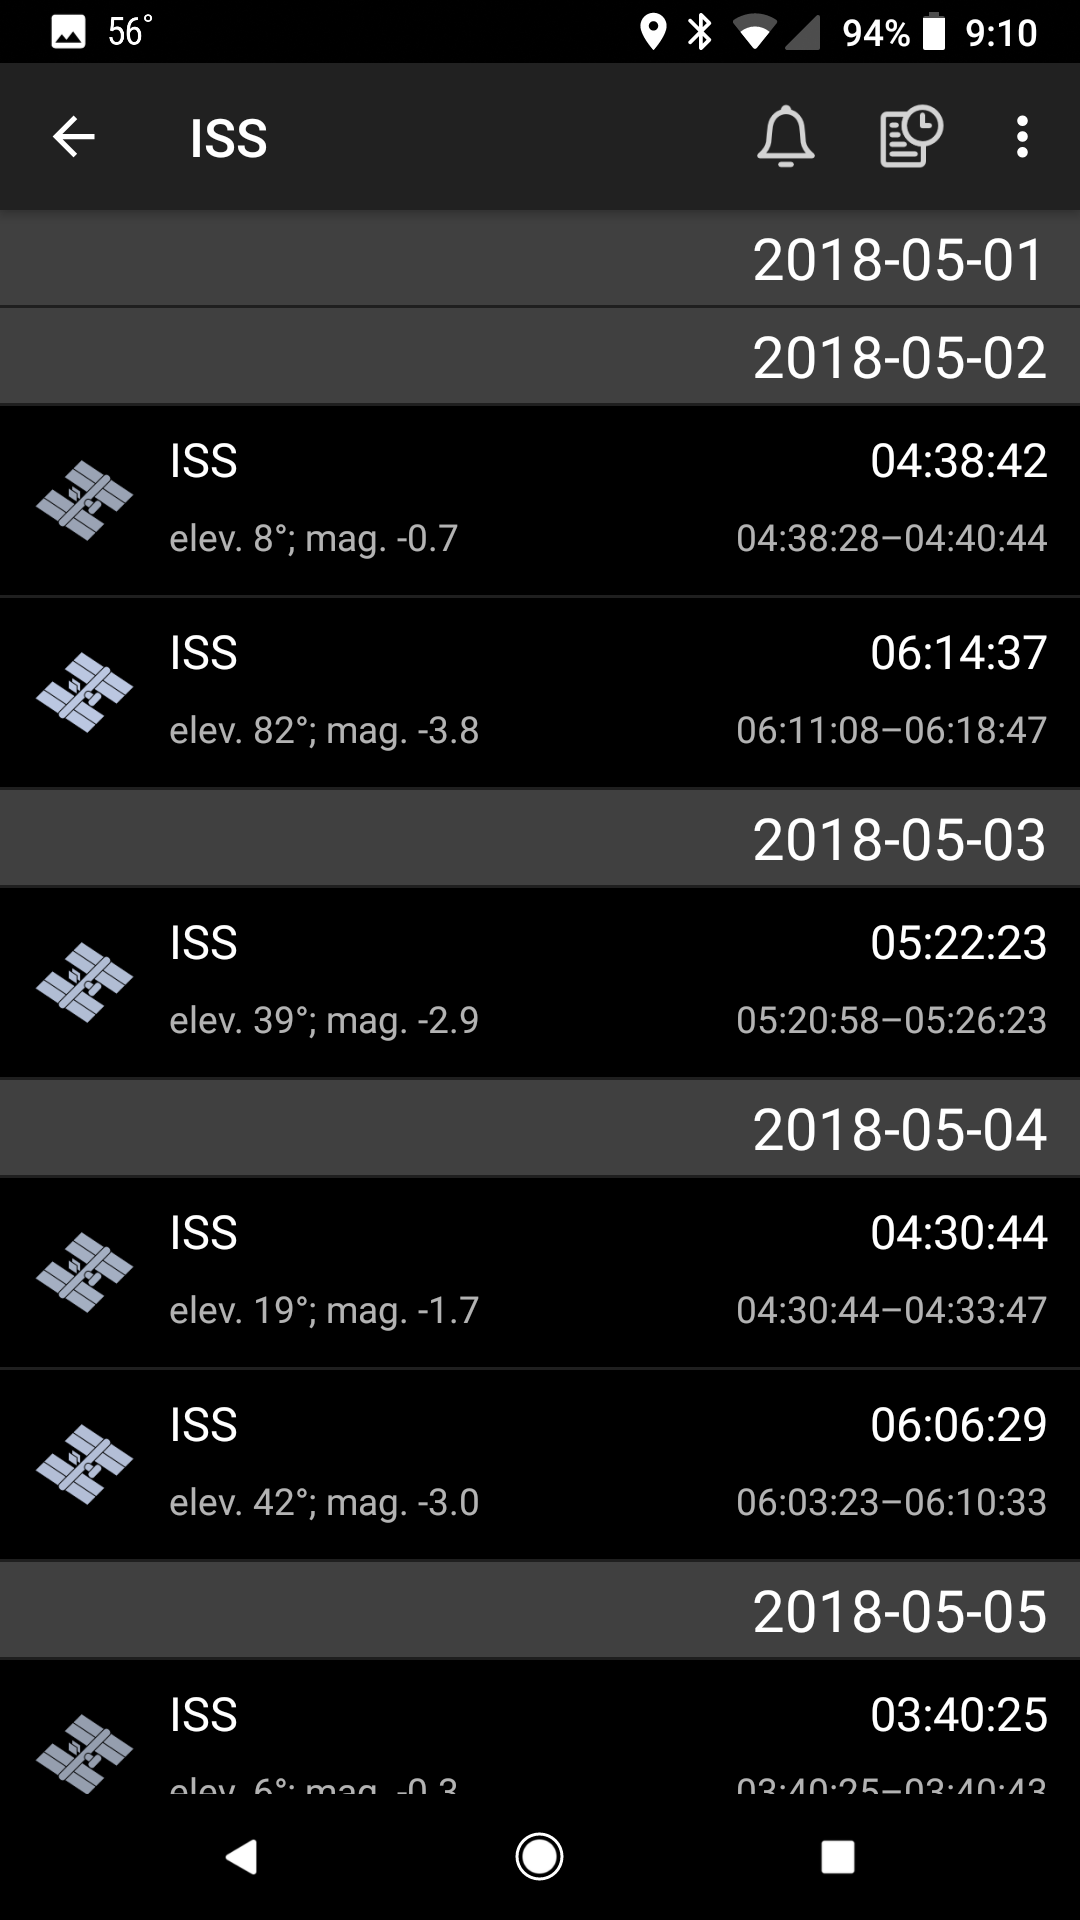Image resolution: width=1080 pixels, height=1920 pixels.
Task: Open pass lasting 06:03:23–06:10:33
Action: click(891, 1502)
